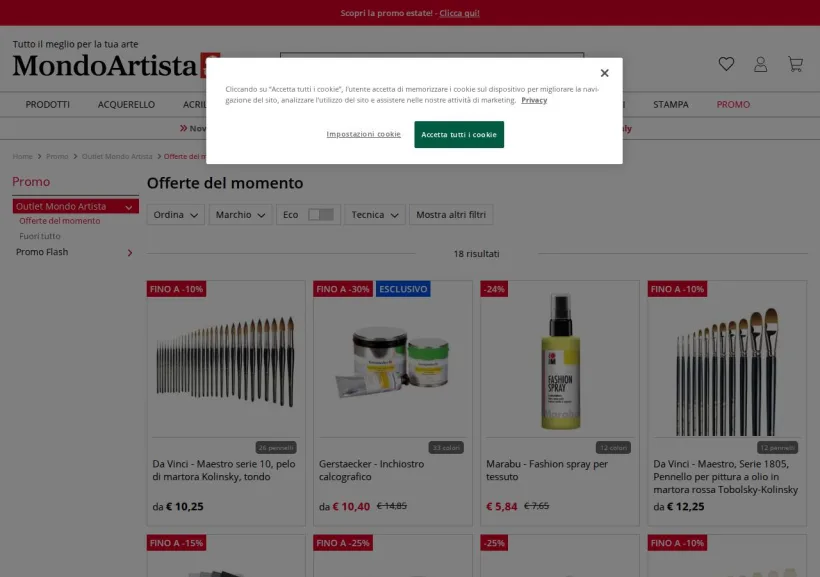Screen dimensions: 820x577
Task: Open Da Vinci Maestro serie 10 brushes image
Action: tap(225, 361)
